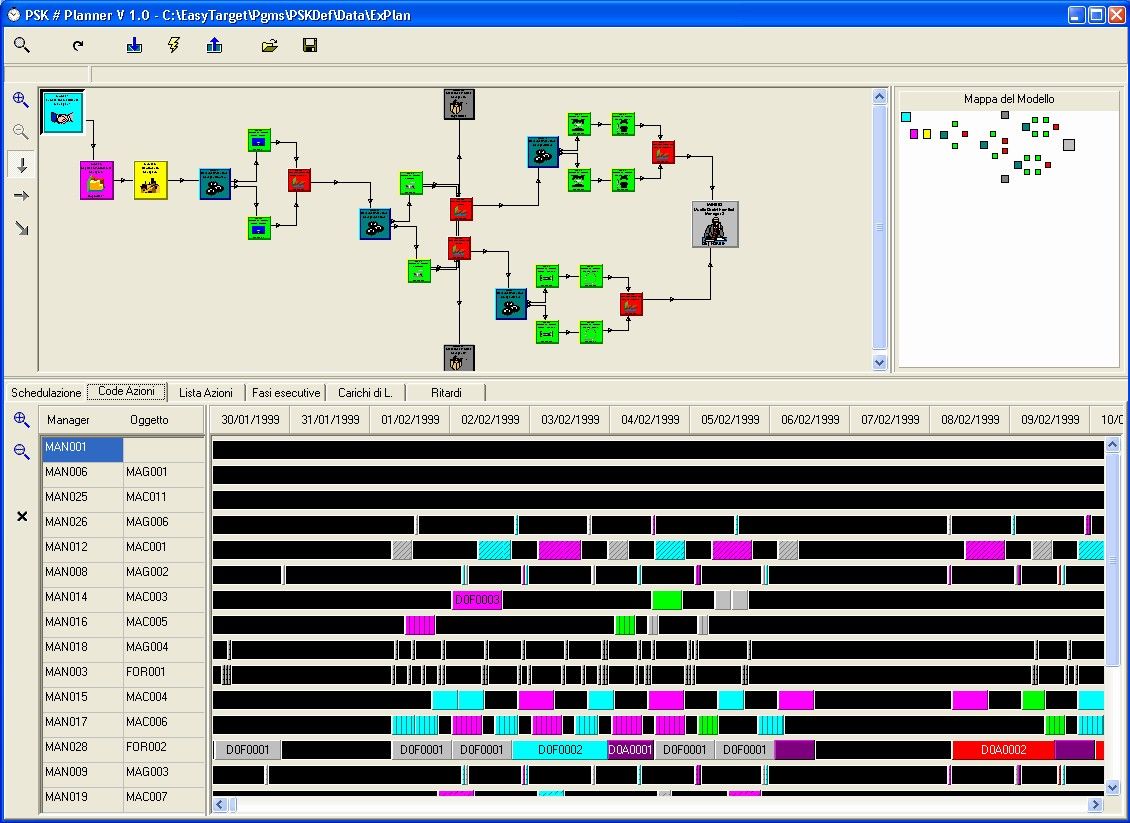The width and height of the screenshot is (1130, 823).
Task: Go to the Fasi esecutive tab
Action: tap(286, 393)
